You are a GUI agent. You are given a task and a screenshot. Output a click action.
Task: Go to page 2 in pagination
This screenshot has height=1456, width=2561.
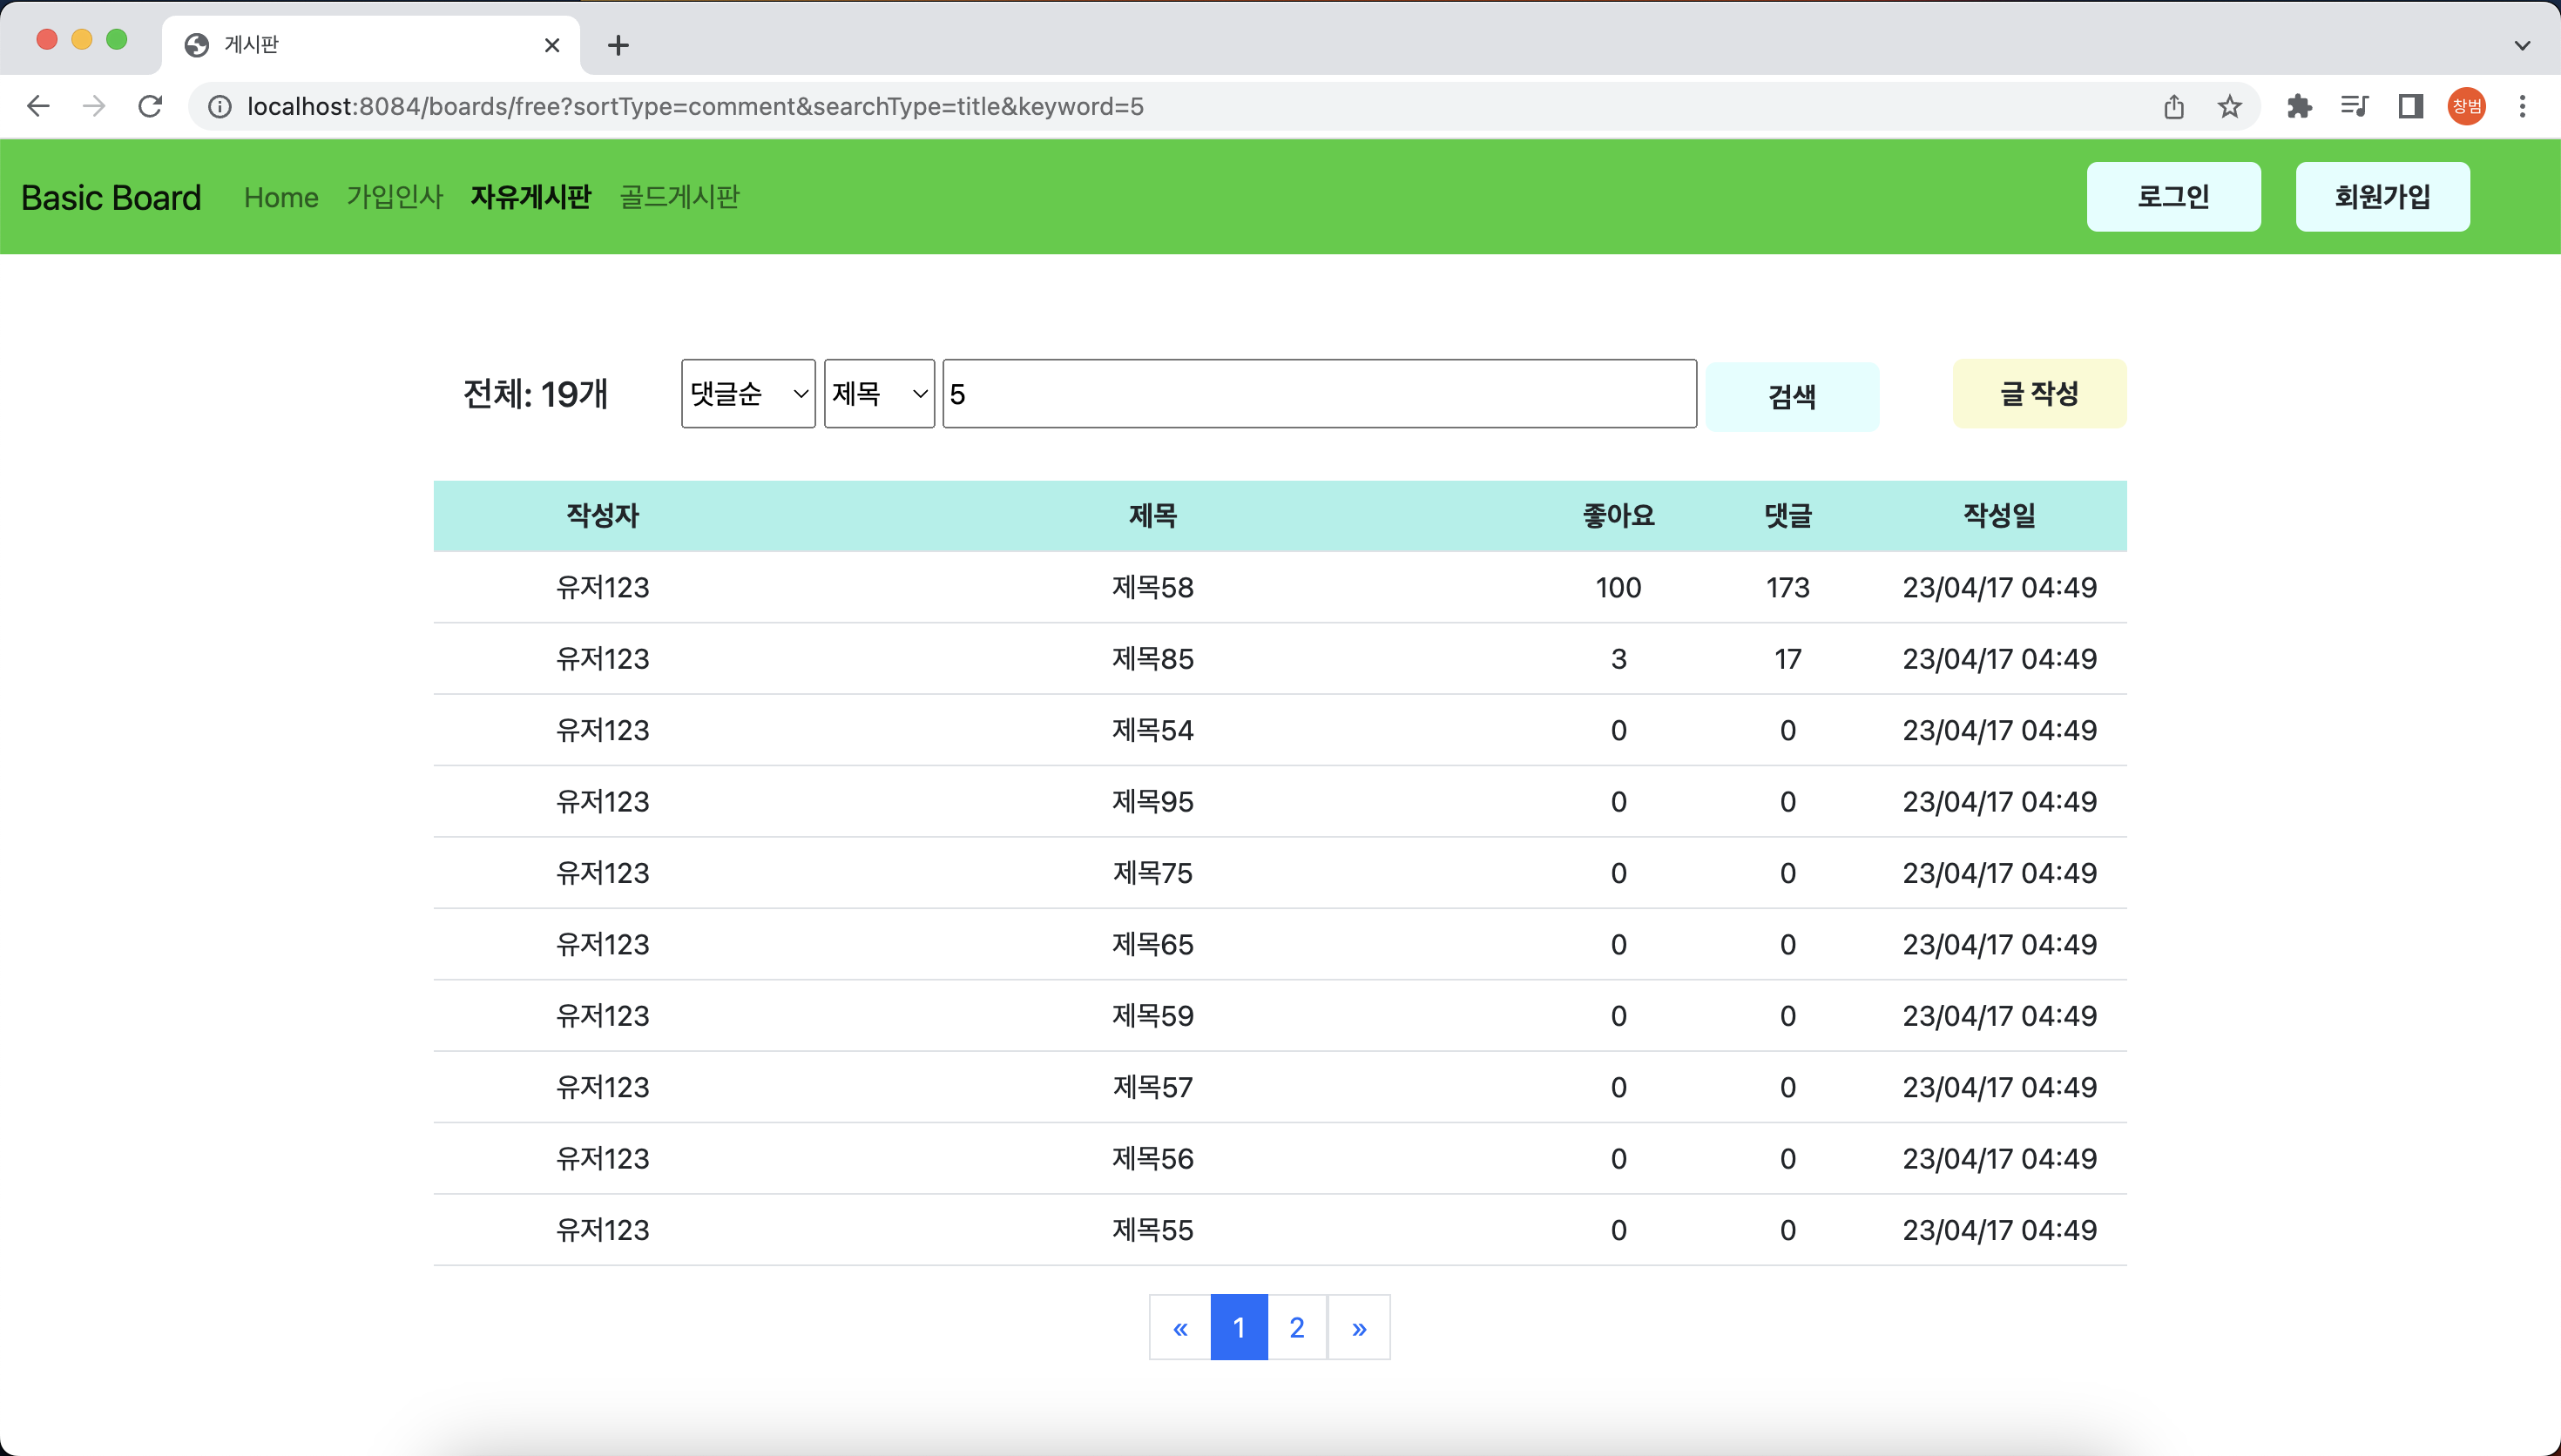coord(1297,1327)
